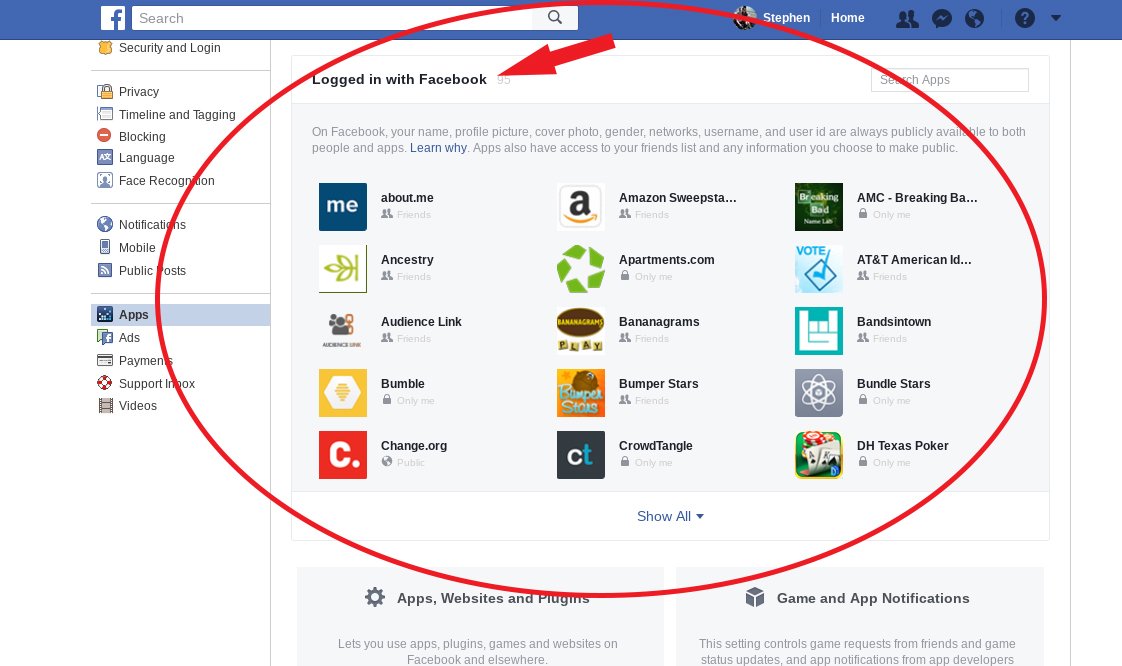Image resolution: width=1122 pixels, height=666 pixels.
Task: Open the DH Texas Poker name link
Action: pos(902,446)
